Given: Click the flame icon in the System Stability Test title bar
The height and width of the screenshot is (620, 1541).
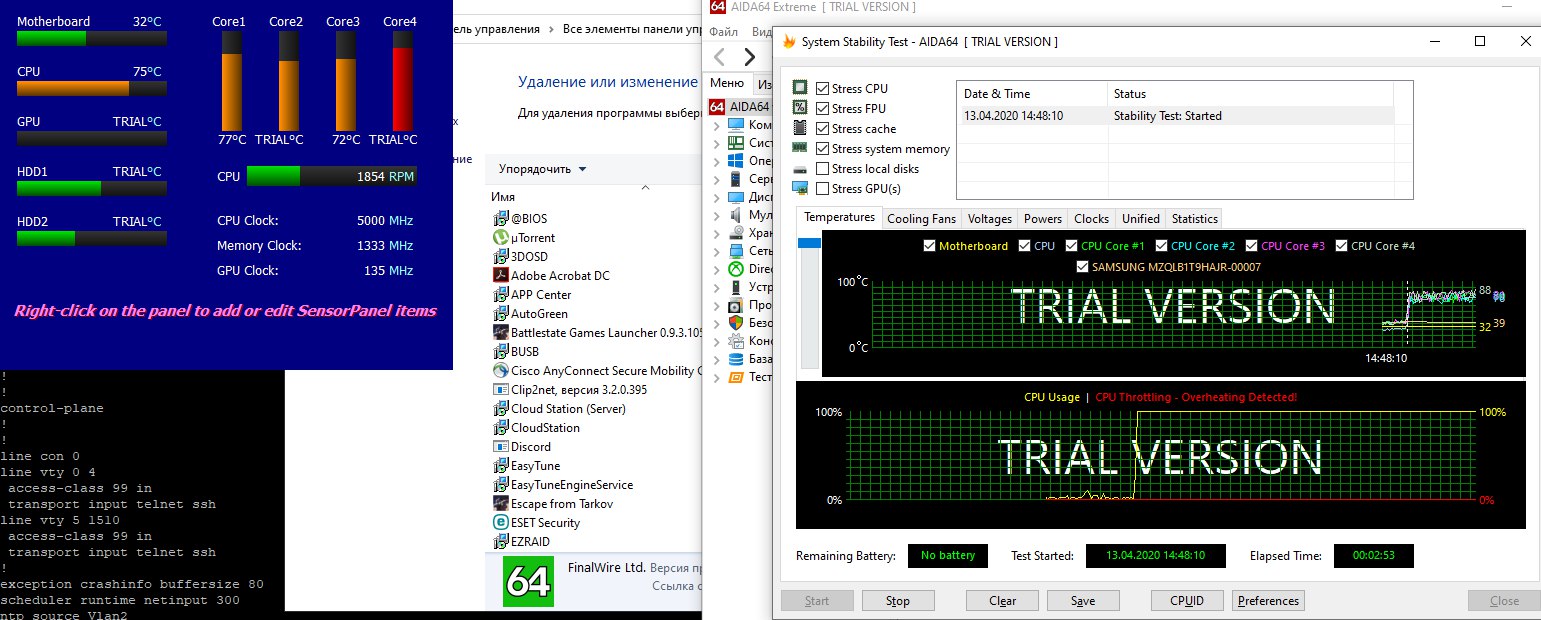Looking at the screenshot, I should tap(789, 42).
